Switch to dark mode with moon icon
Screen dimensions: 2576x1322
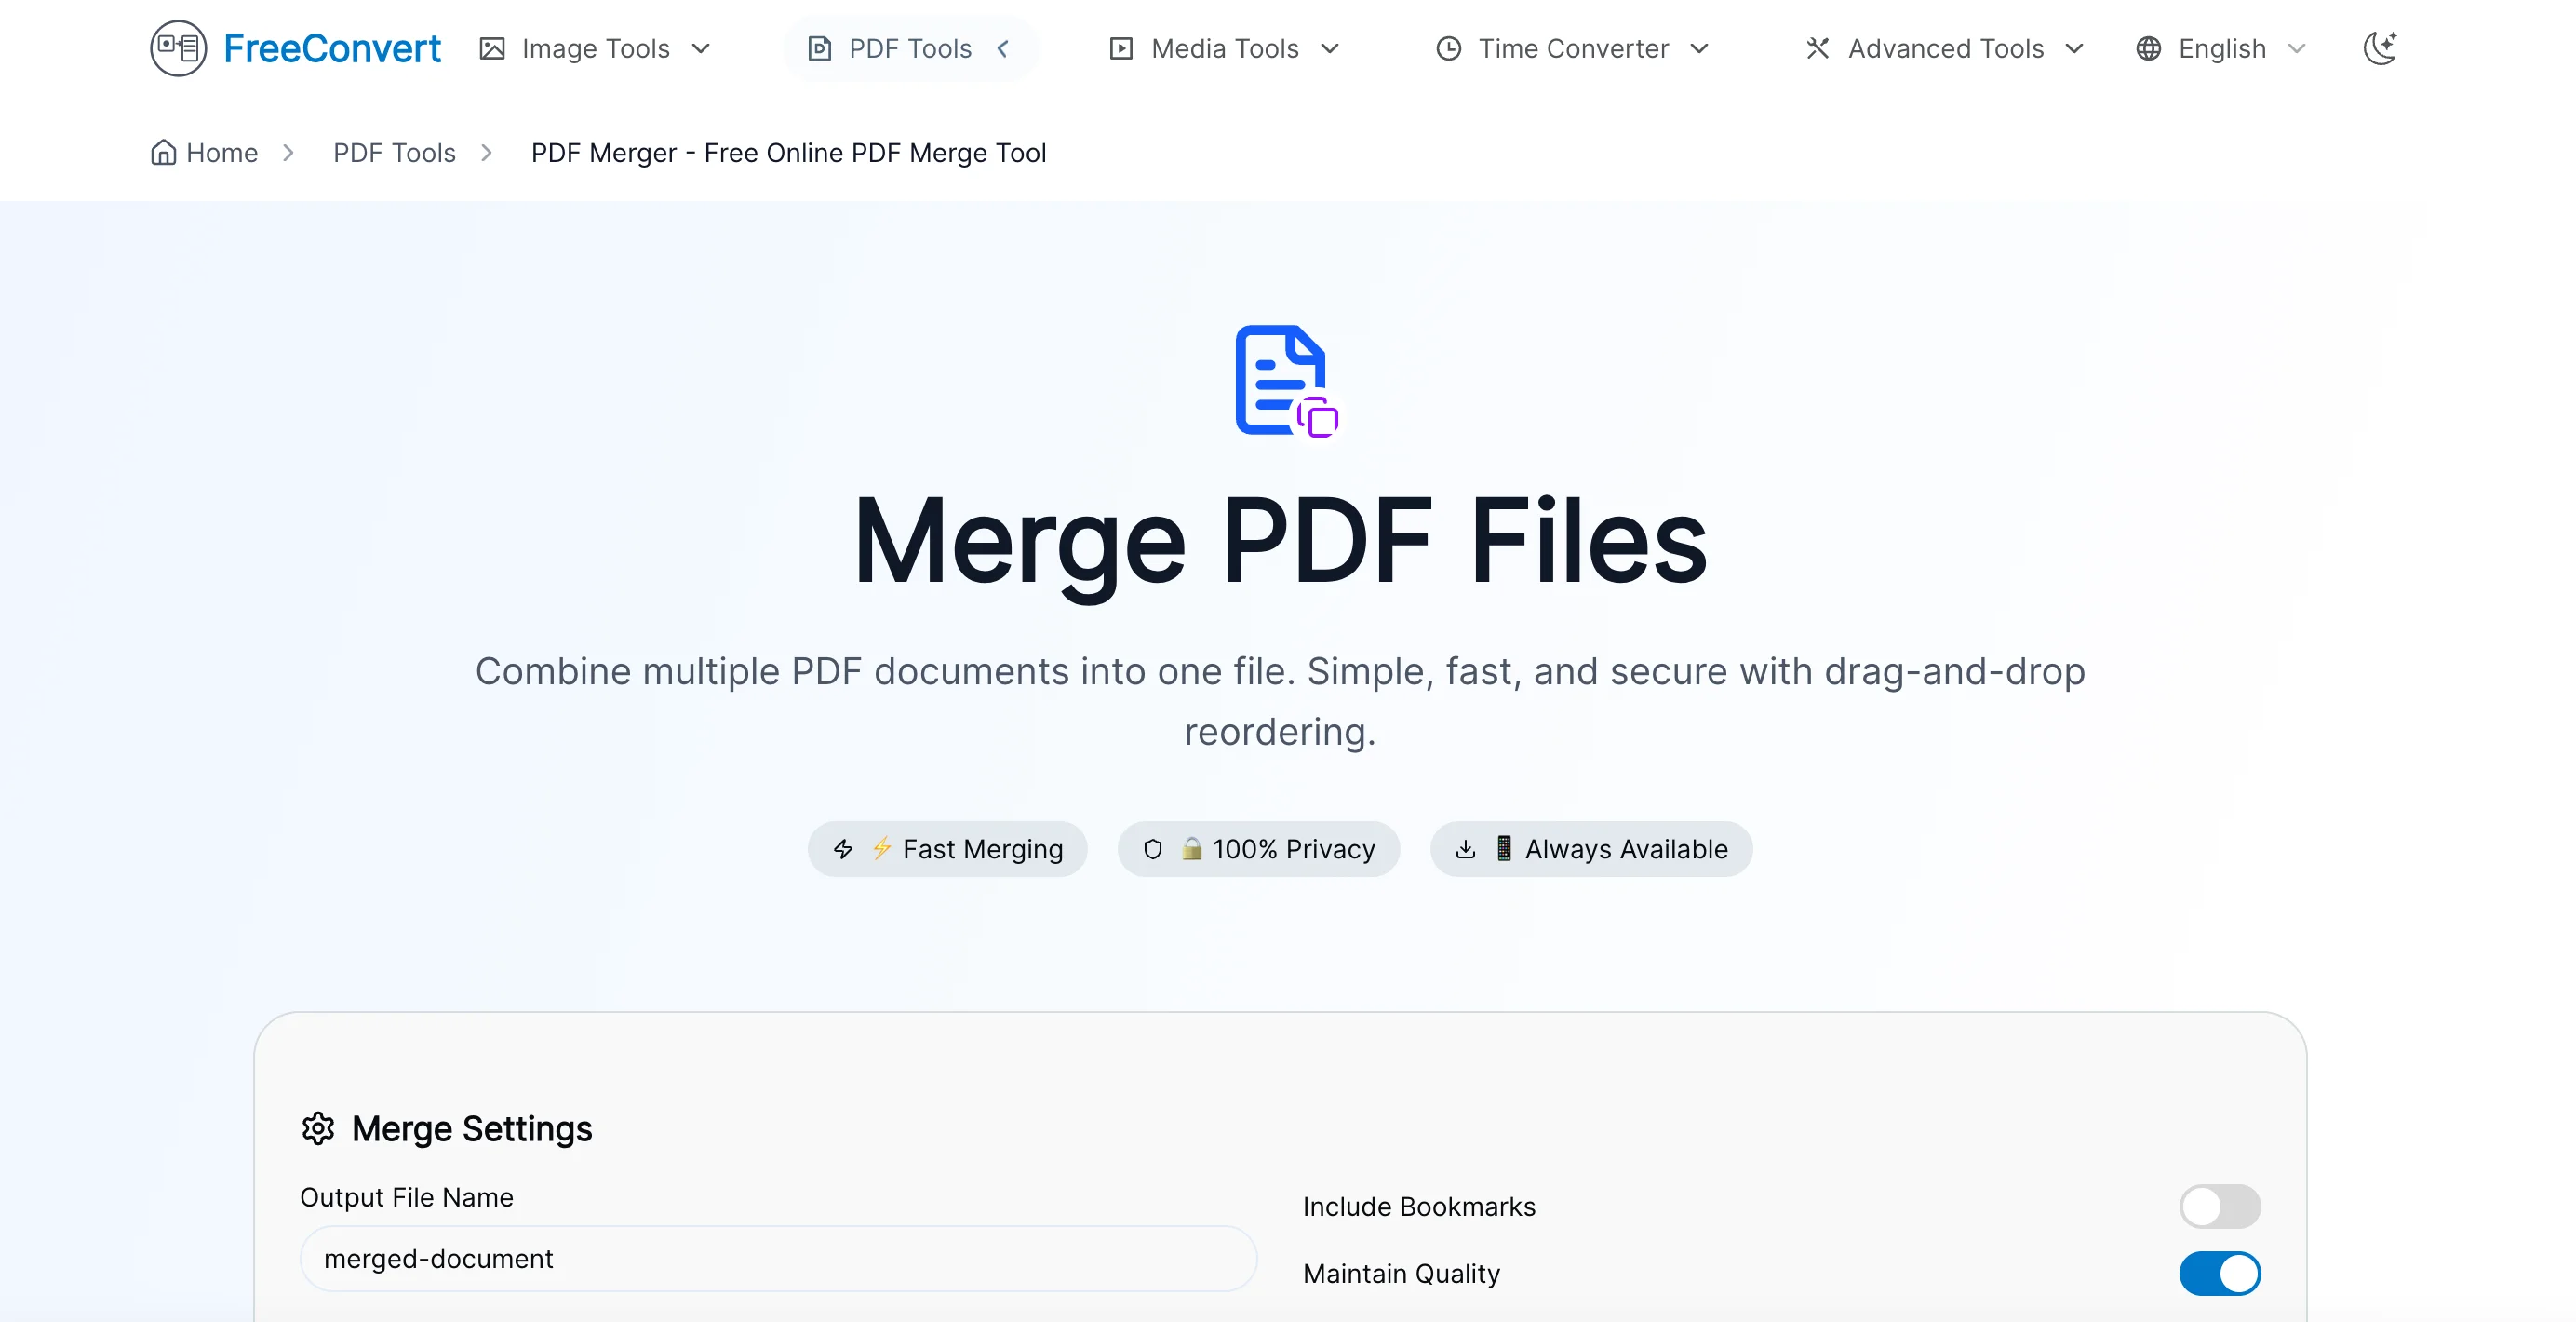tap(2381, 47)
